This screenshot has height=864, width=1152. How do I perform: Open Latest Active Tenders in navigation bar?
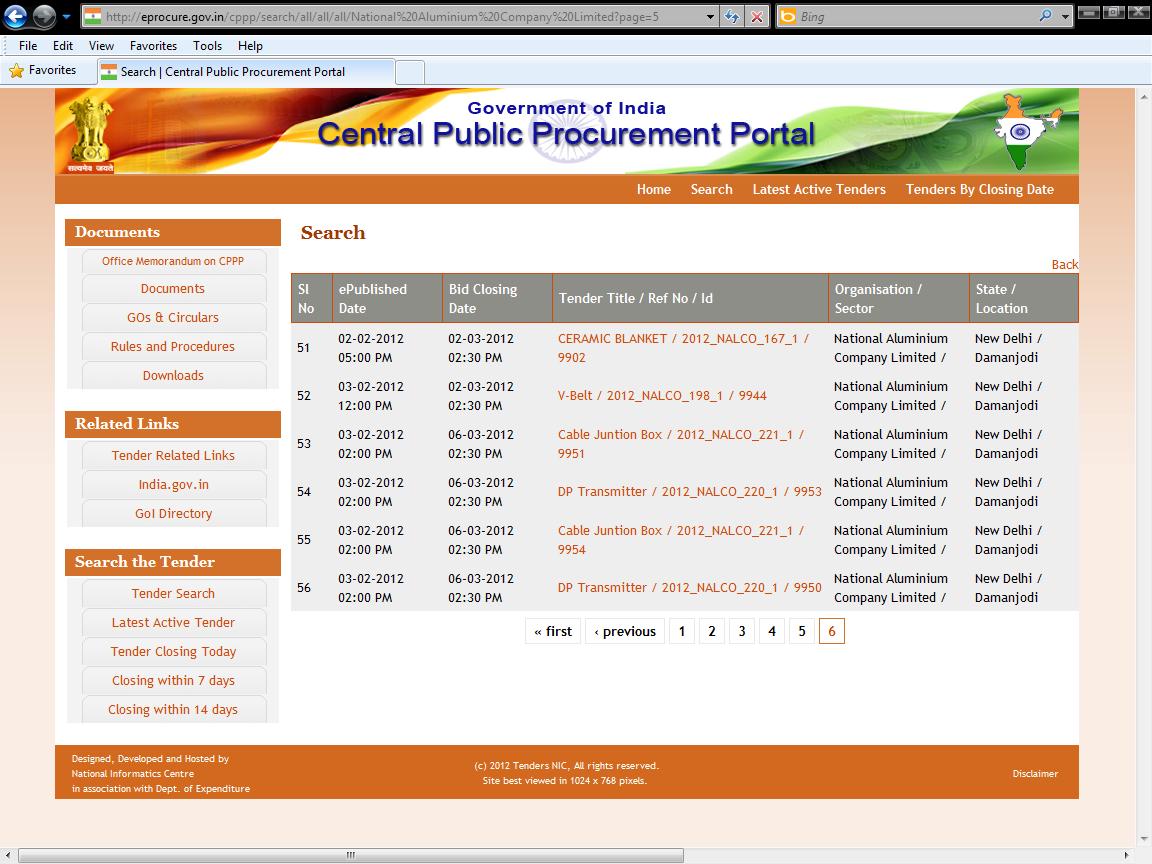[x=819, y=189]
